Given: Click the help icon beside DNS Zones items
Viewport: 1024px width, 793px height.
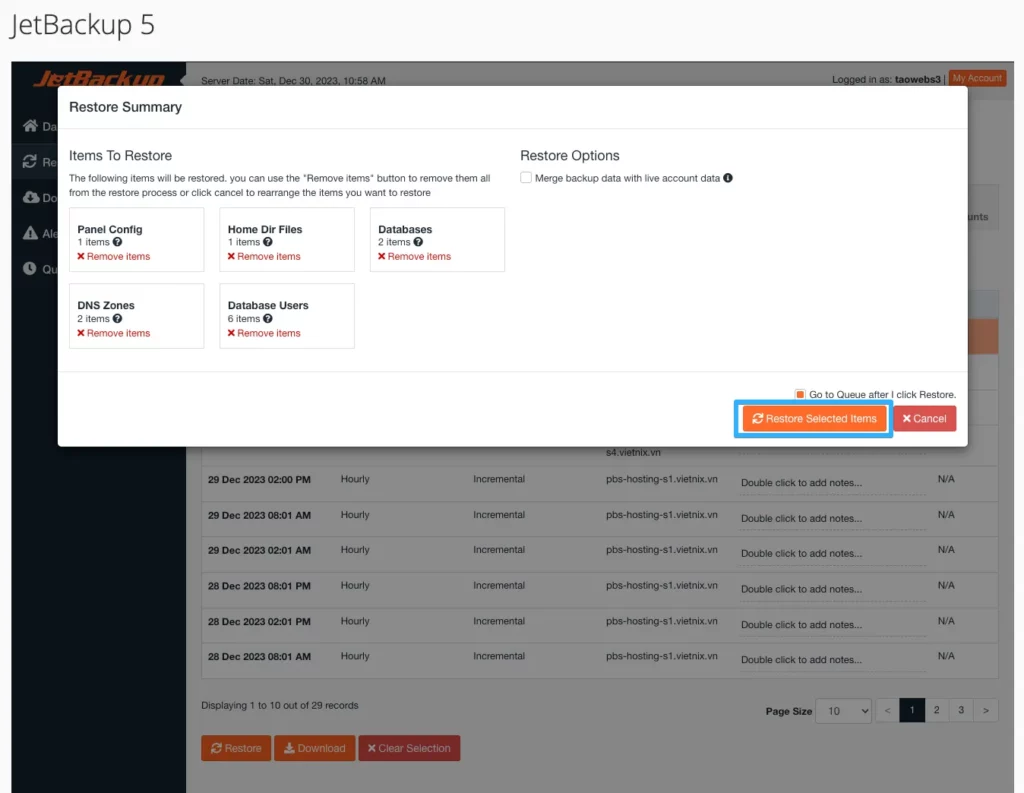Looking at the screenshot, I should (x=118, y=319).
